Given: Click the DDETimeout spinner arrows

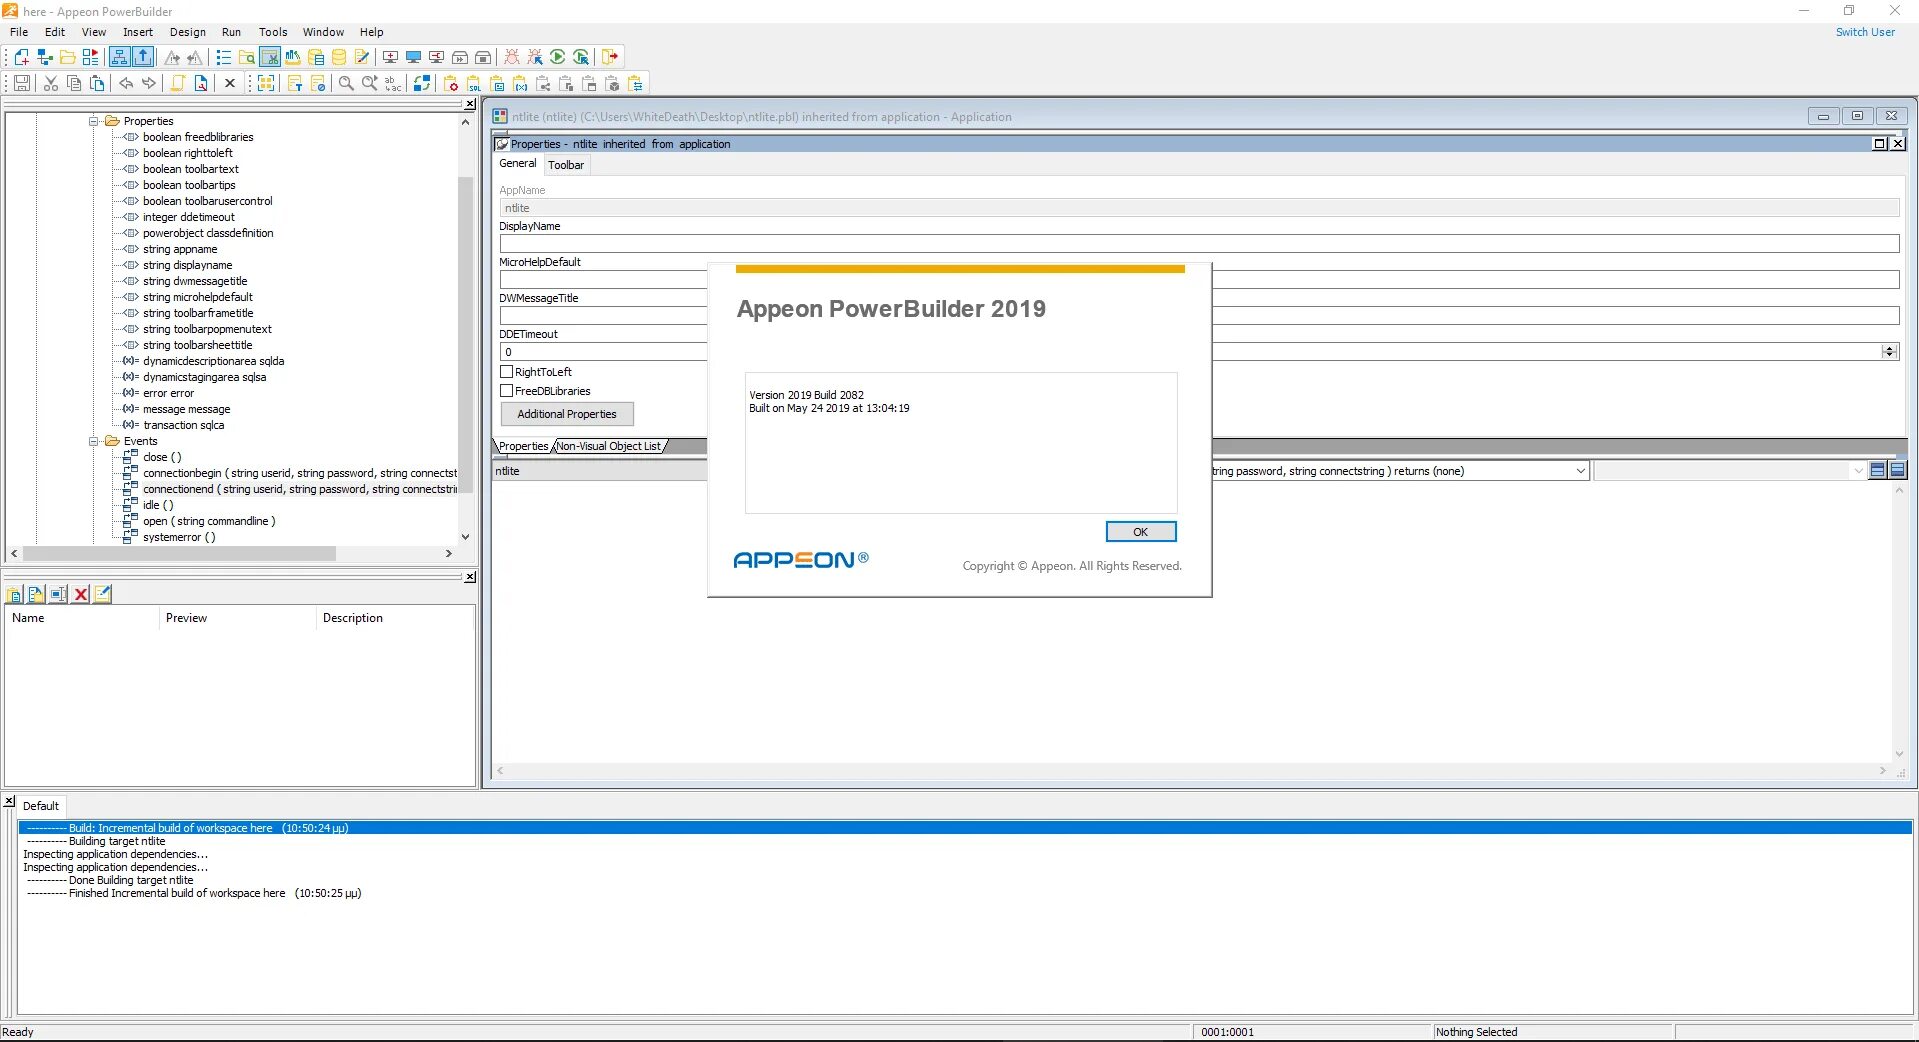Looking at the screenshot, I should [1889, 352].
